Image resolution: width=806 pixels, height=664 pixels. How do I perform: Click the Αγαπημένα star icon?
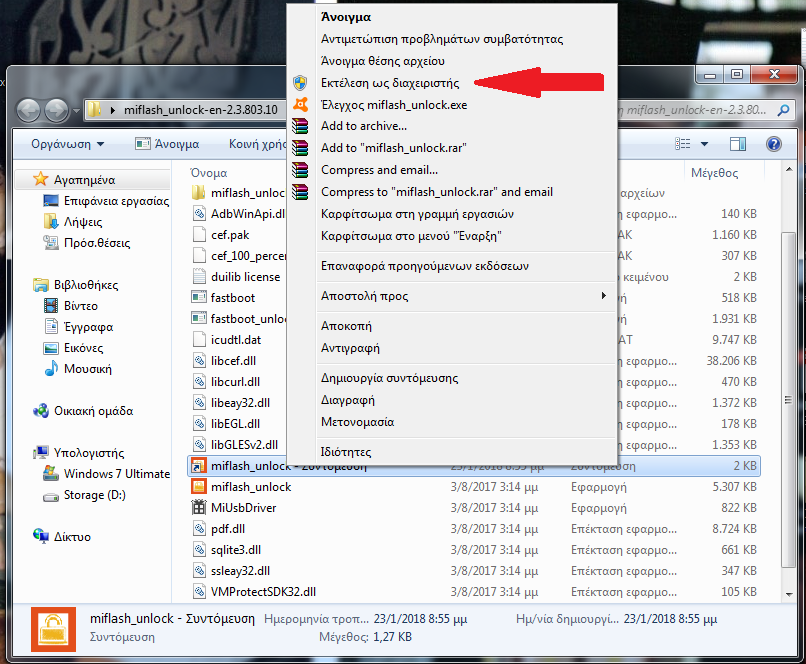click(x=41, y=179)
